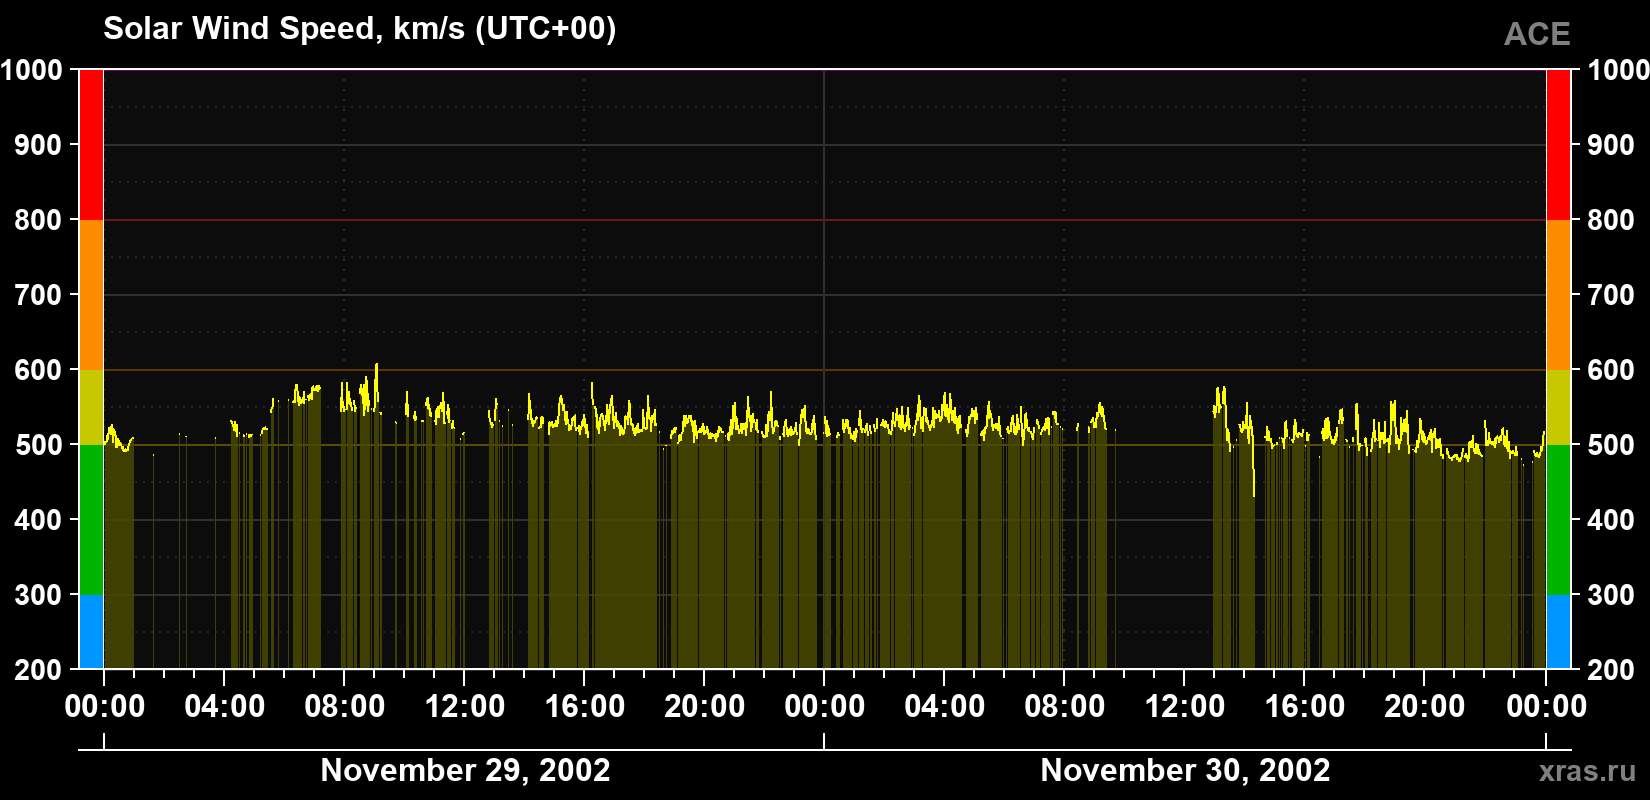Select the "November 29, 2002" date label
This screenshot has width=1650, height=800.
coord(465,770)
